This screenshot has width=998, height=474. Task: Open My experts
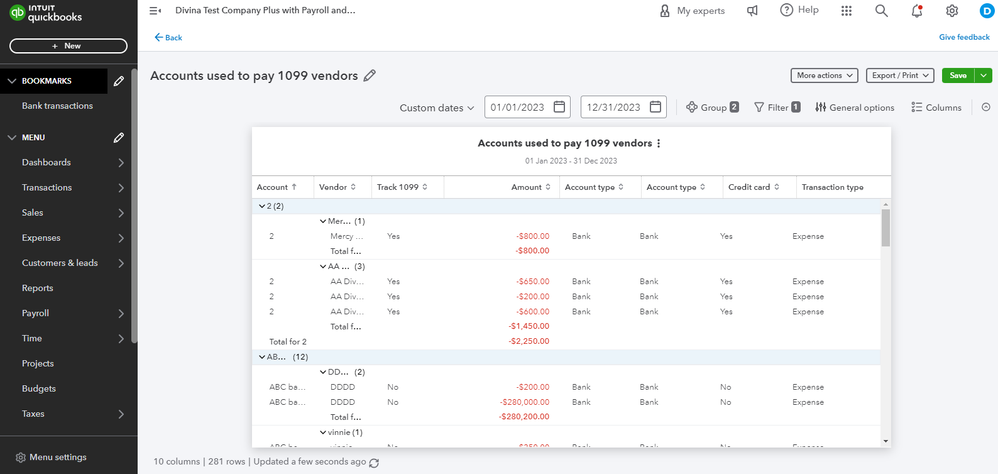(x=692, y=11)
